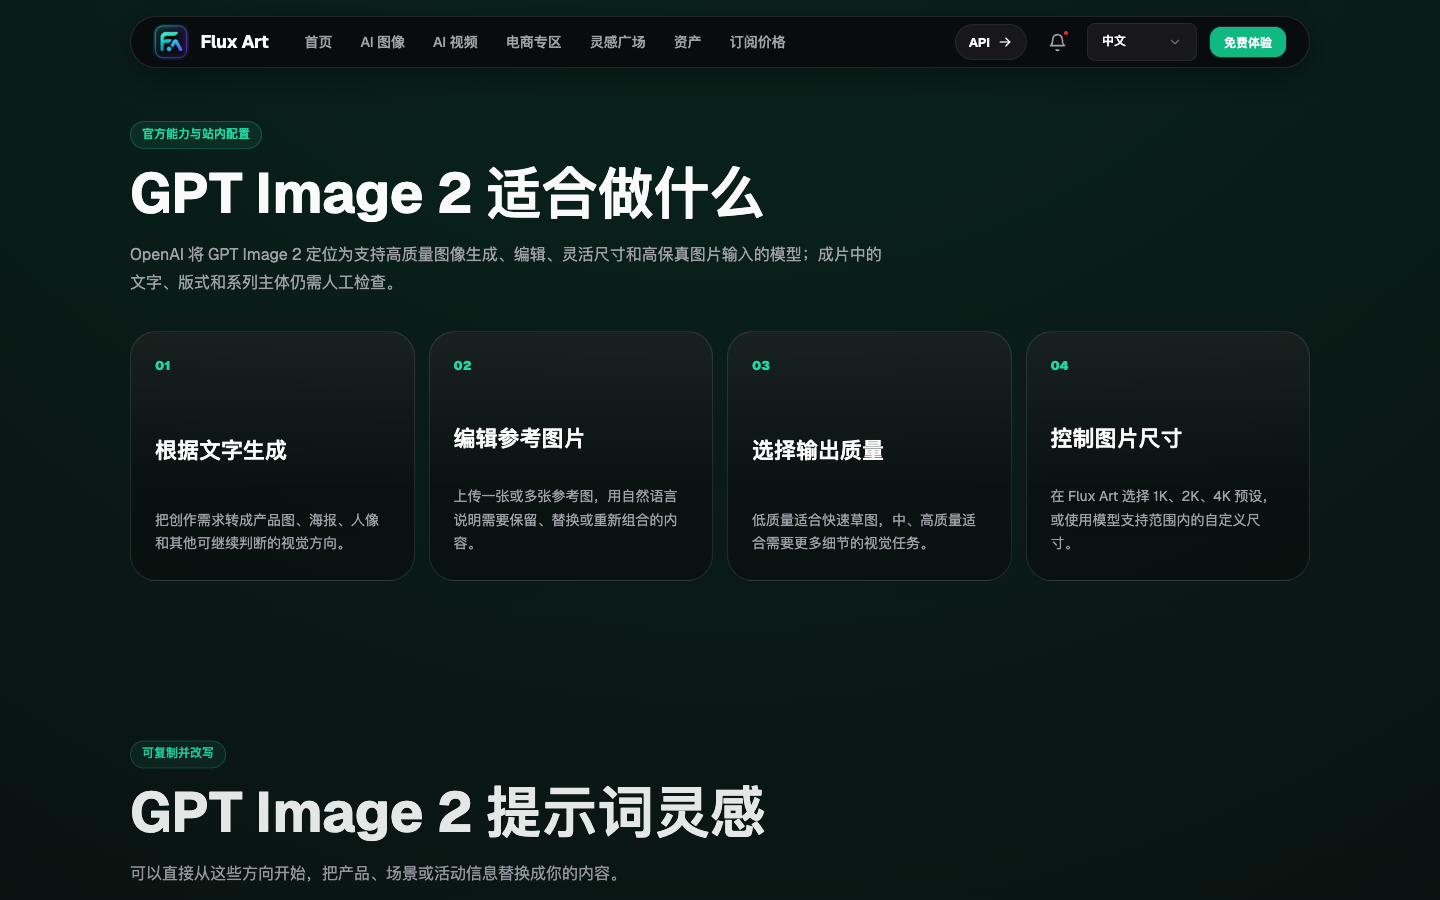Select the 控制图片尺寸 card
Screen dimensions: 1440x900
point(1168,456)
